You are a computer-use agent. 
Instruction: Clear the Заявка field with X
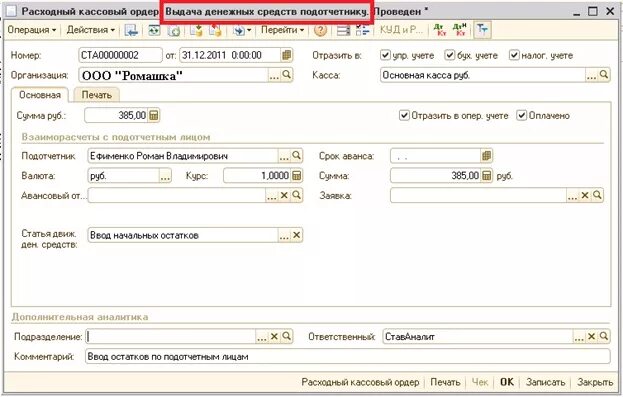point(585,196)
